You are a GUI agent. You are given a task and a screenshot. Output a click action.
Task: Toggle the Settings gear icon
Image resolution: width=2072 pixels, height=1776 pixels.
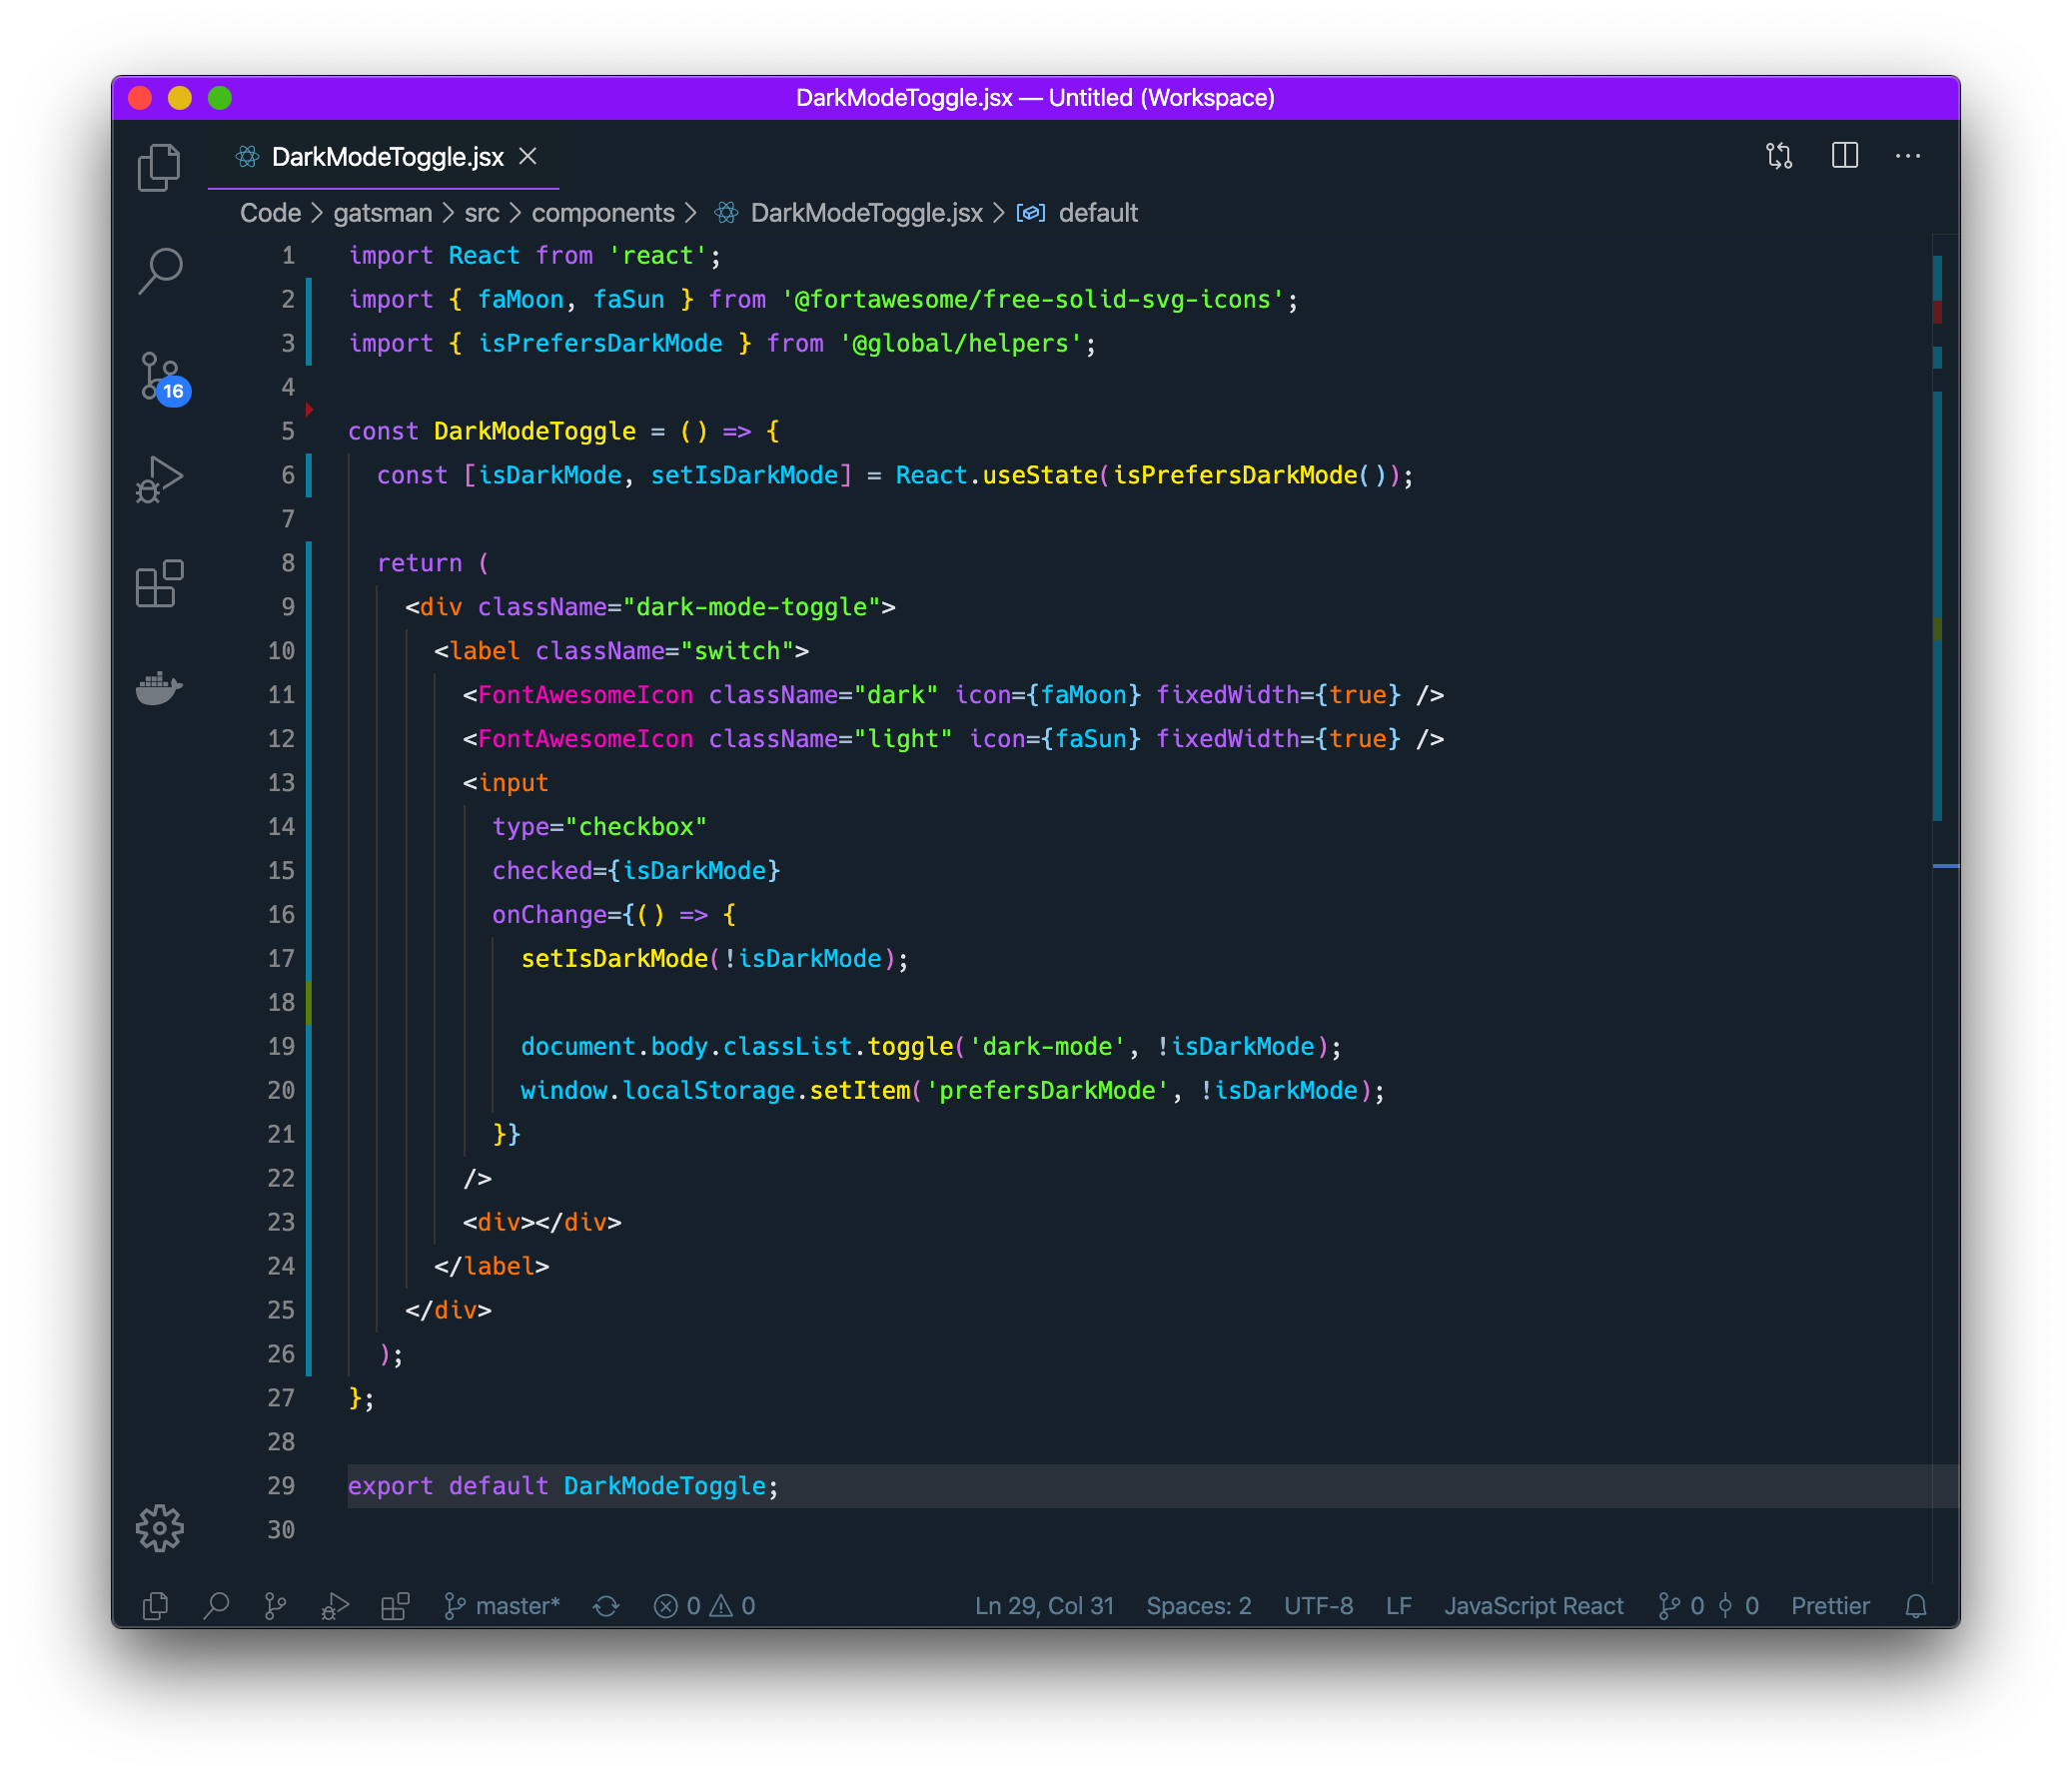pos(160,1529)
